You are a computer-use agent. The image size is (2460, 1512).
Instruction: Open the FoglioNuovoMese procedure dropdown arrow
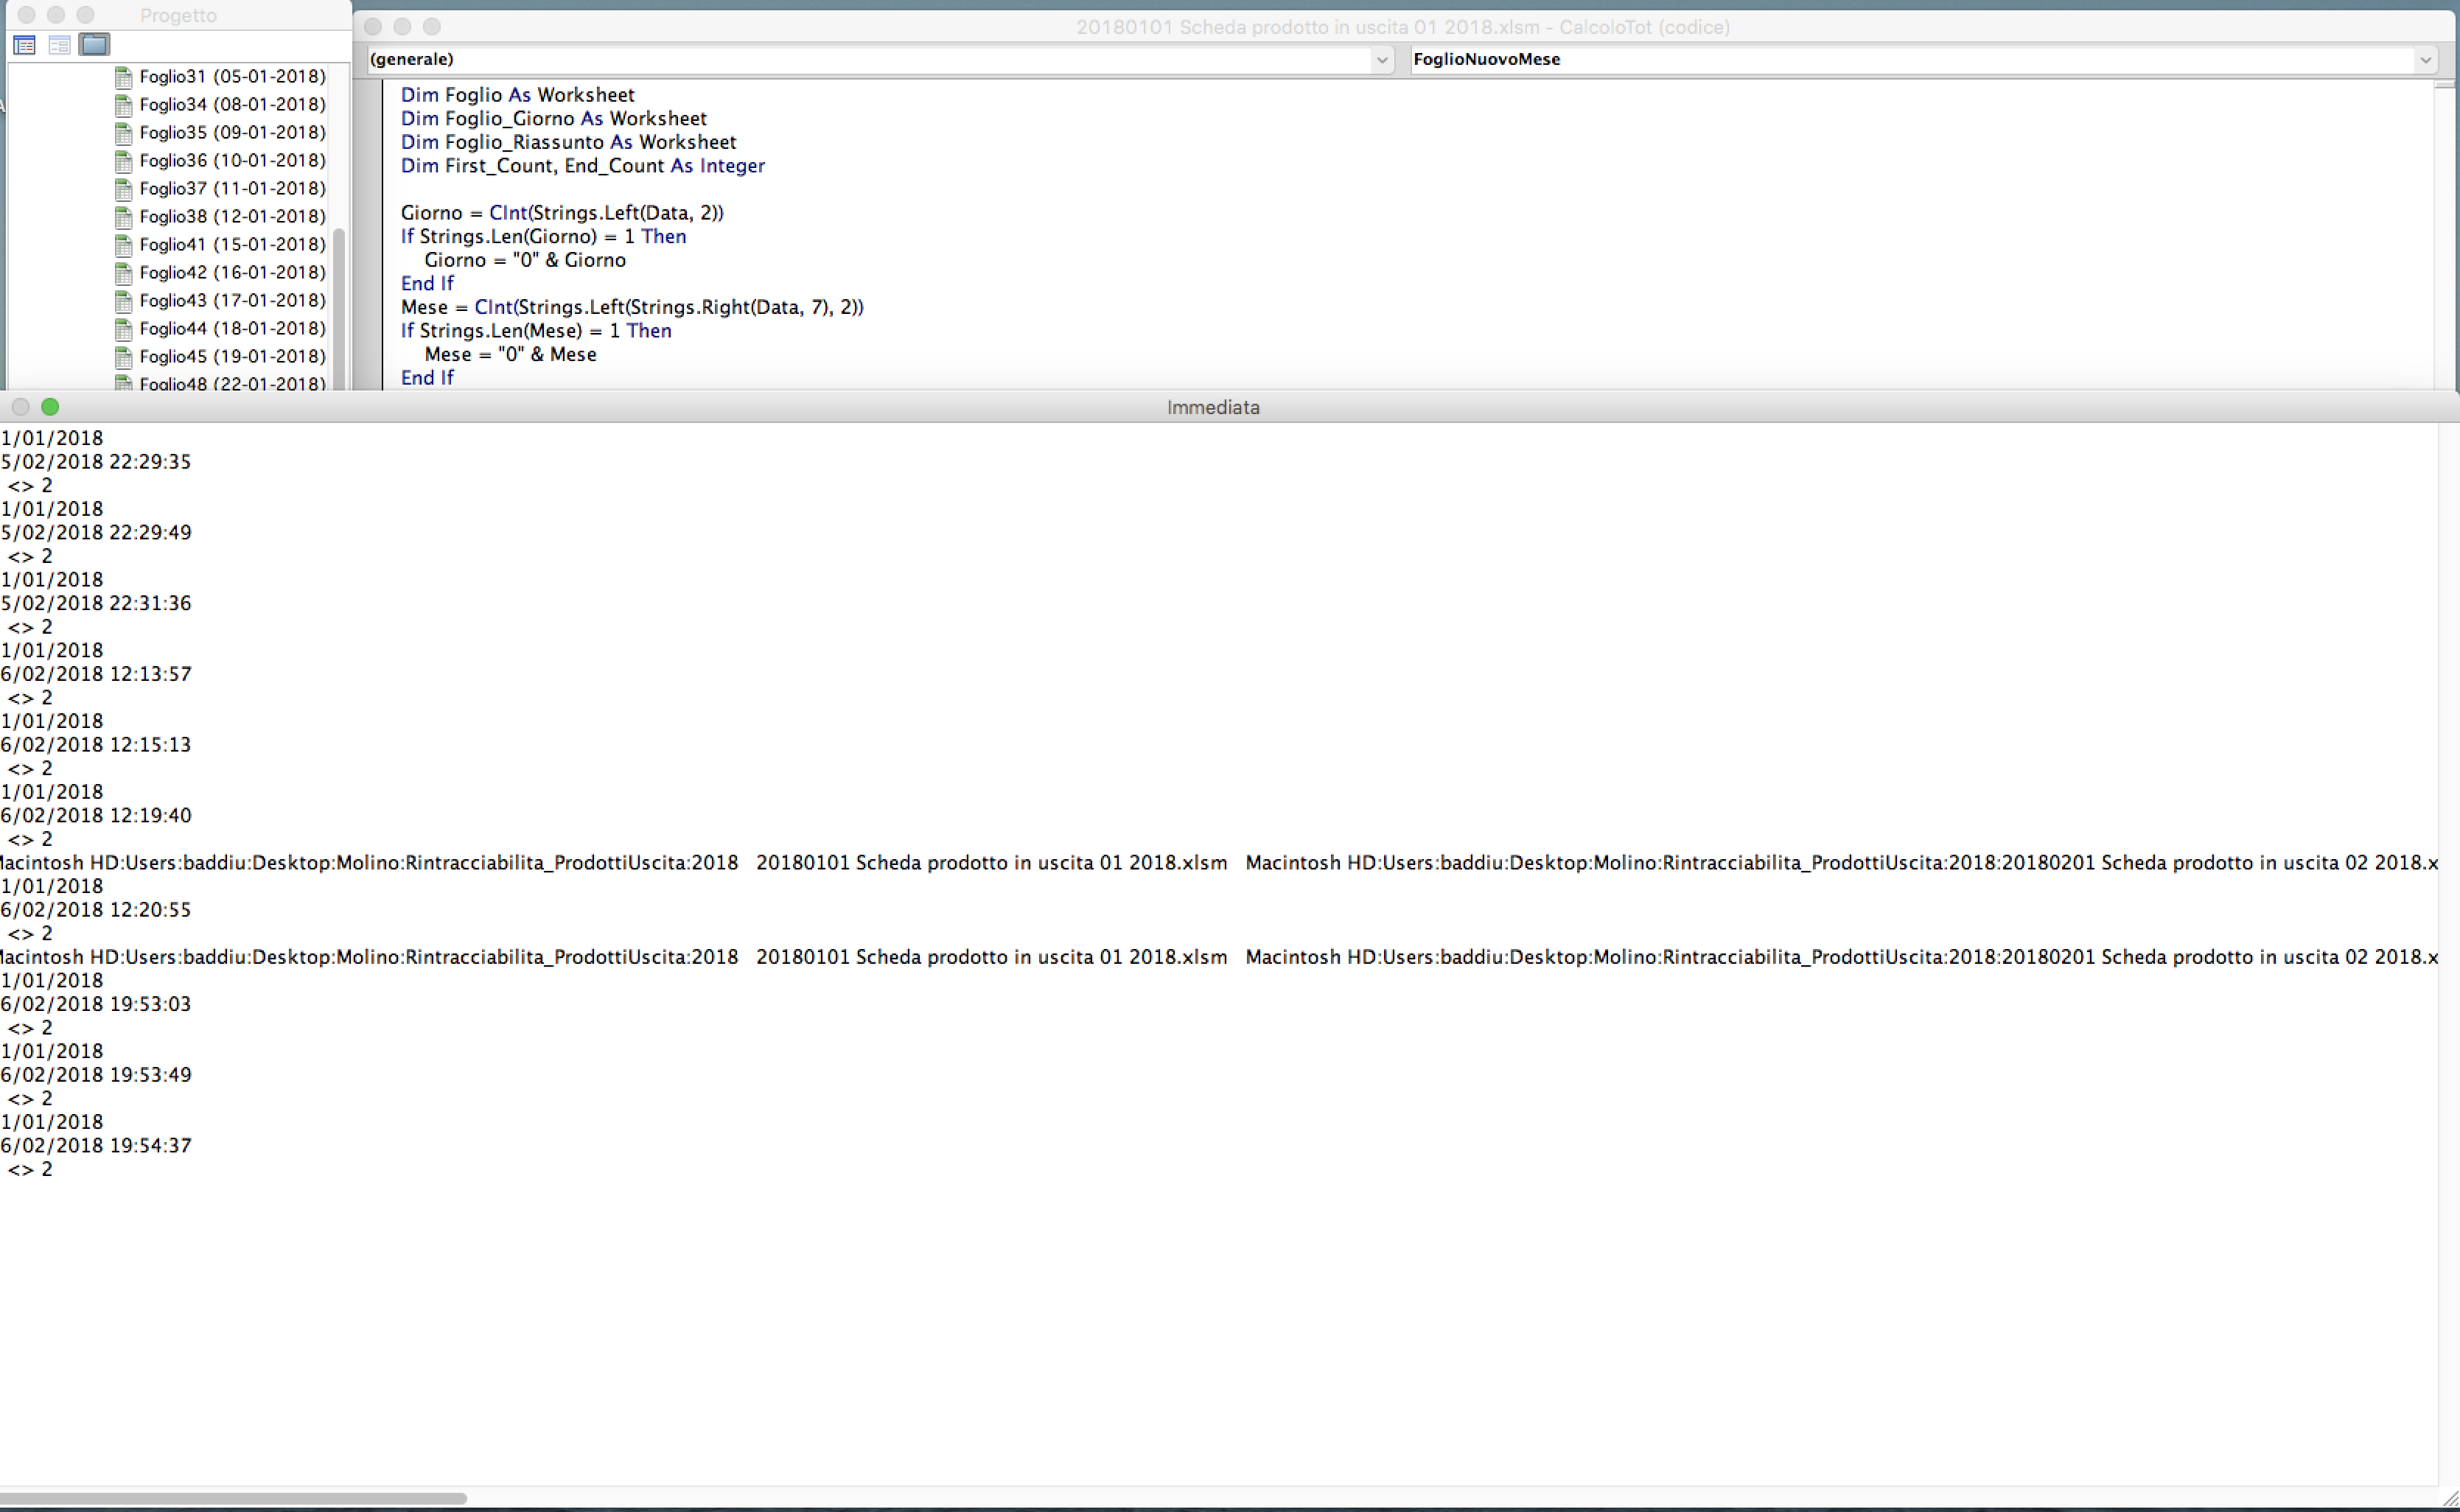click(2425, 60)
